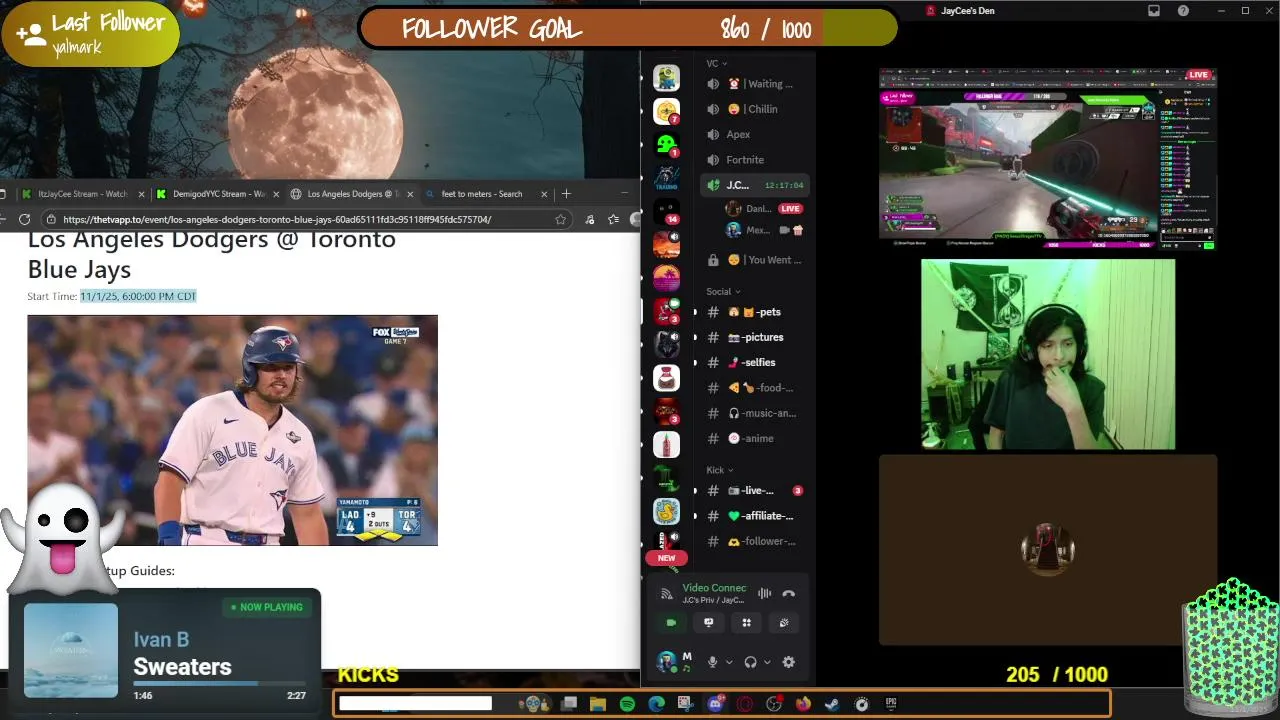1280x720 pixels.
Task: Select Los Angeles Dodgers browser tab
Action: (352, 194)
